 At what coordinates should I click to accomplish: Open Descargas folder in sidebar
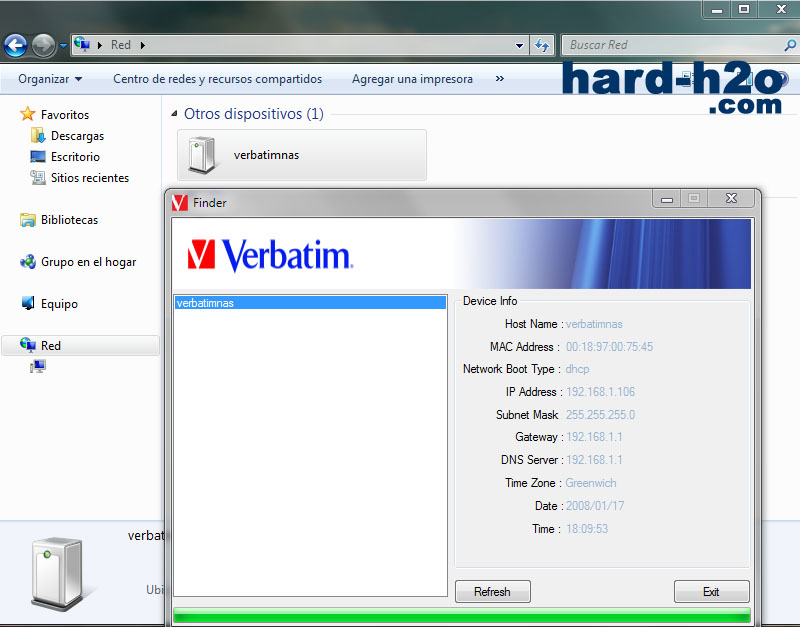coord(77,136)
